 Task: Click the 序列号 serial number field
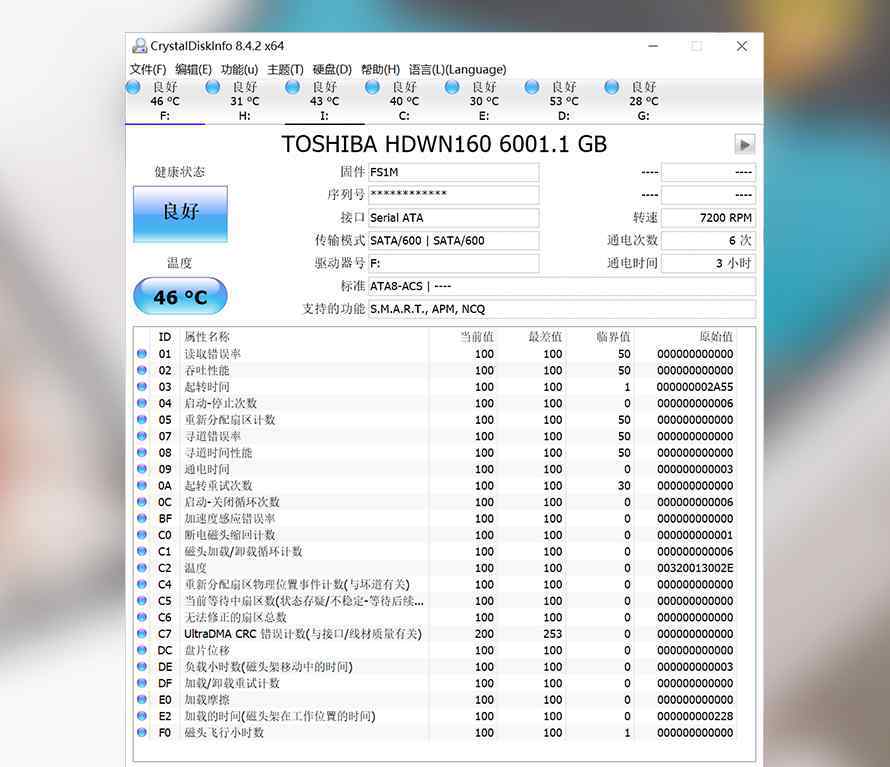(x=454, y=195)
